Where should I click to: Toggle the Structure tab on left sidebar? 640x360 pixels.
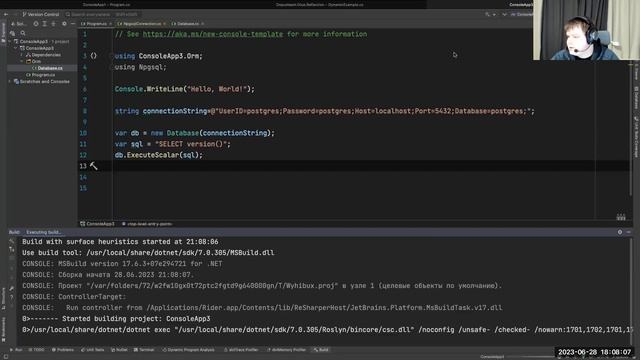[x=3, y=298]
